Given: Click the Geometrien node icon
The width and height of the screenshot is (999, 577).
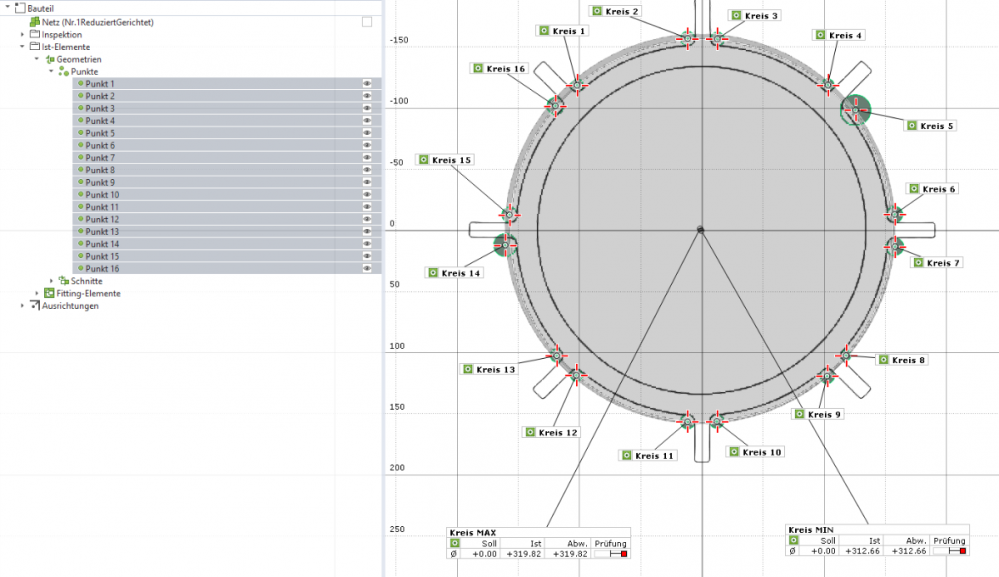Looking at the screenshot, I should 49,59.
